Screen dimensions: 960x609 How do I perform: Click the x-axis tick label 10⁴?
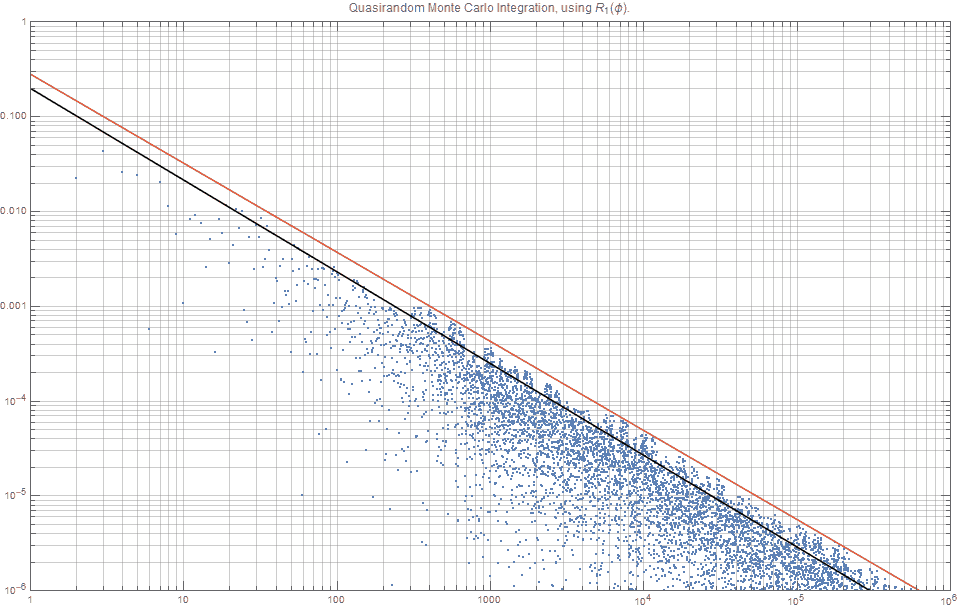[x=642, y=600]
